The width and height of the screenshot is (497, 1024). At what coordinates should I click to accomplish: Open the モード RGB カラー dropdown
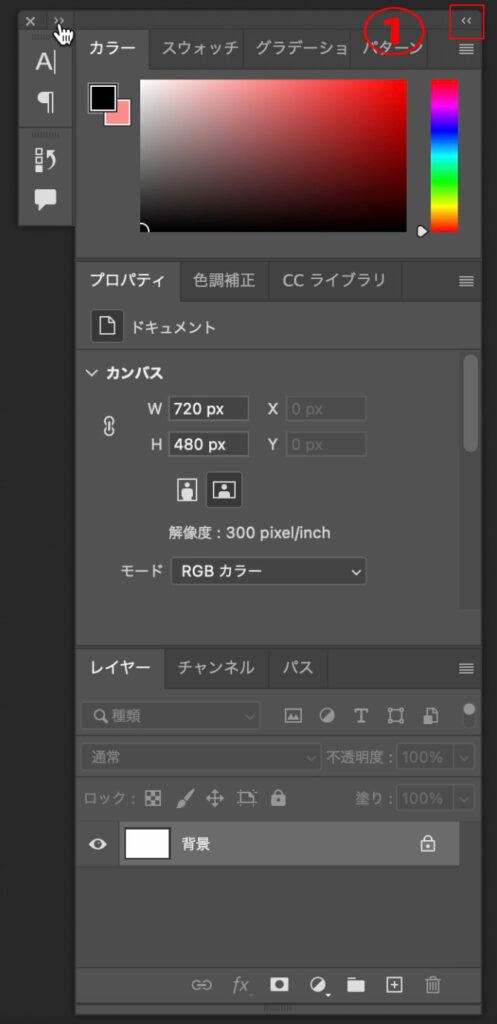(x=268, y=571)
